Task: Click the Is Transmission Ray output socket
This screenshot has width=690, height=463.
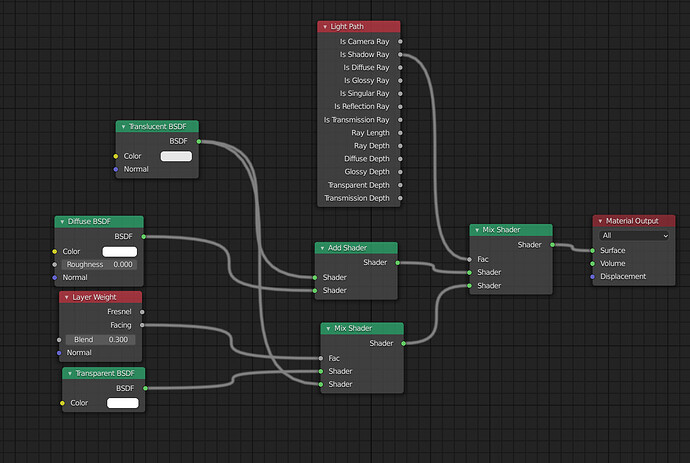Action: pos(400,120)
